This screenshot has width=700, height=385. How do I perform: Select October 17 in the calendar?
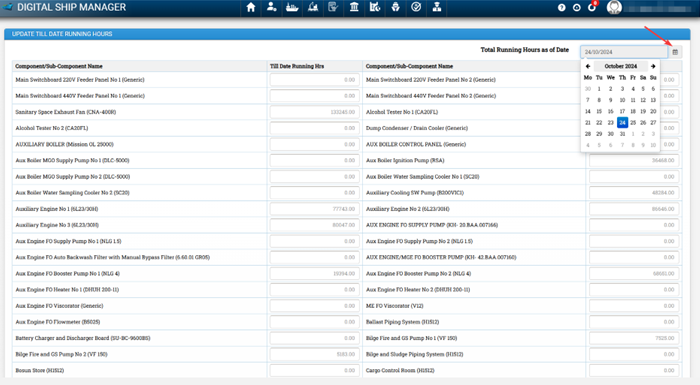(x=622, y=111)
